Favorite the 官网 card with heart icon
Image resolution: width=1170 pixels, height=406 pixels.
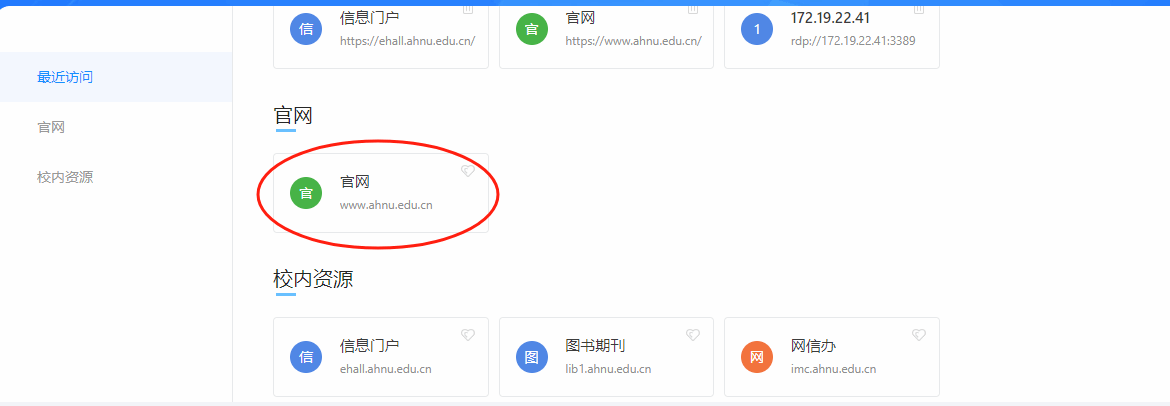pyautogui.click(x=468, y=171)
